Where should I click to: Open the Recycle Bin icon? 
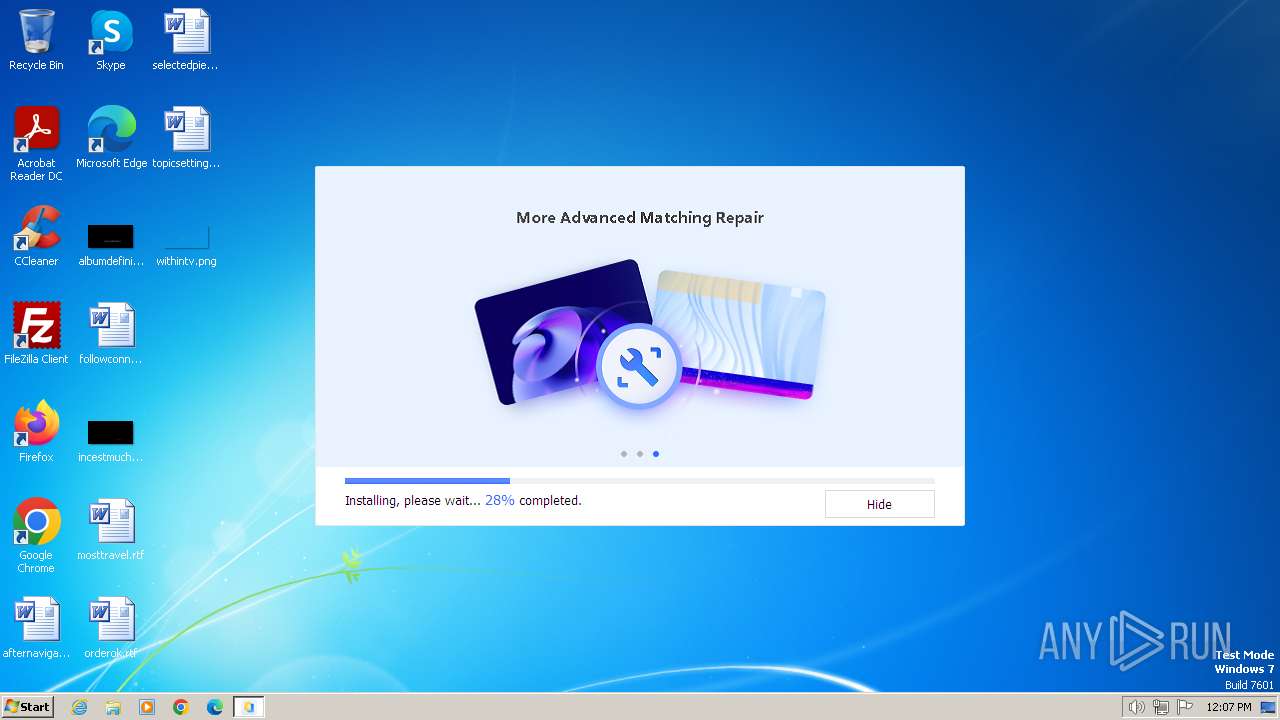tap(36, 41)
